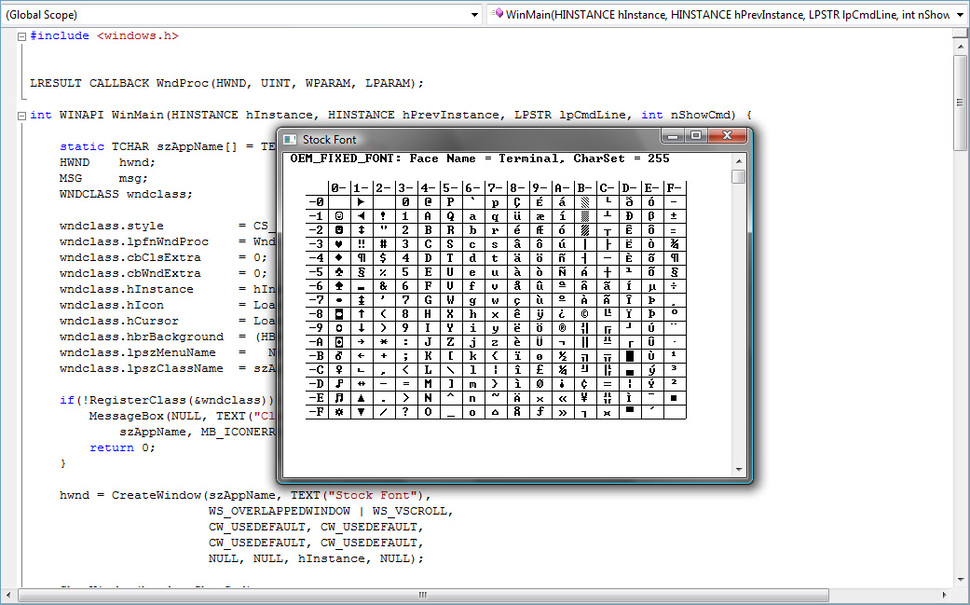Click the editor's horizontal scrollbar thumb
970x605 pixels.
tap(423, 595)
